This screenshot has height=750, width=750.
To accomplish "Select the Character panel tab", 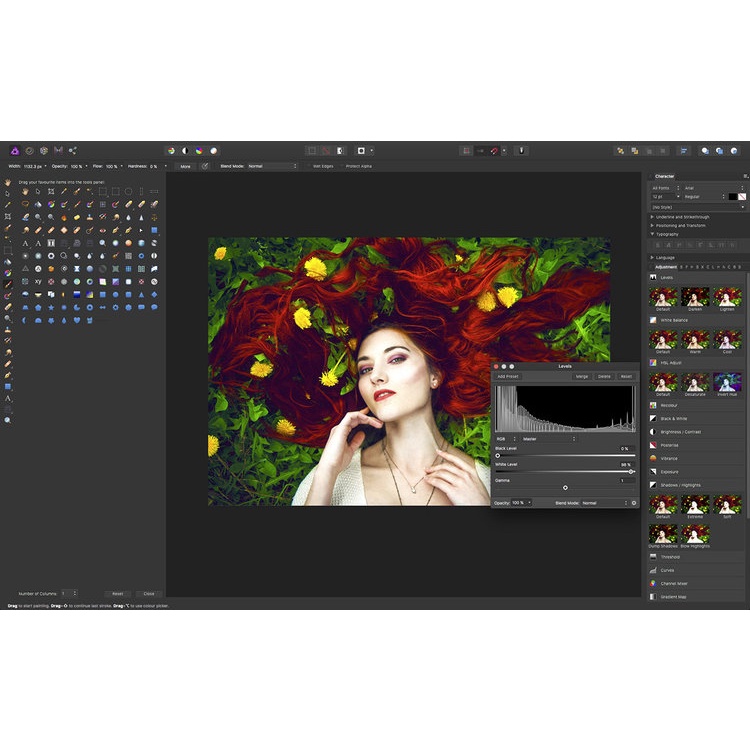I will pos(665,176).
